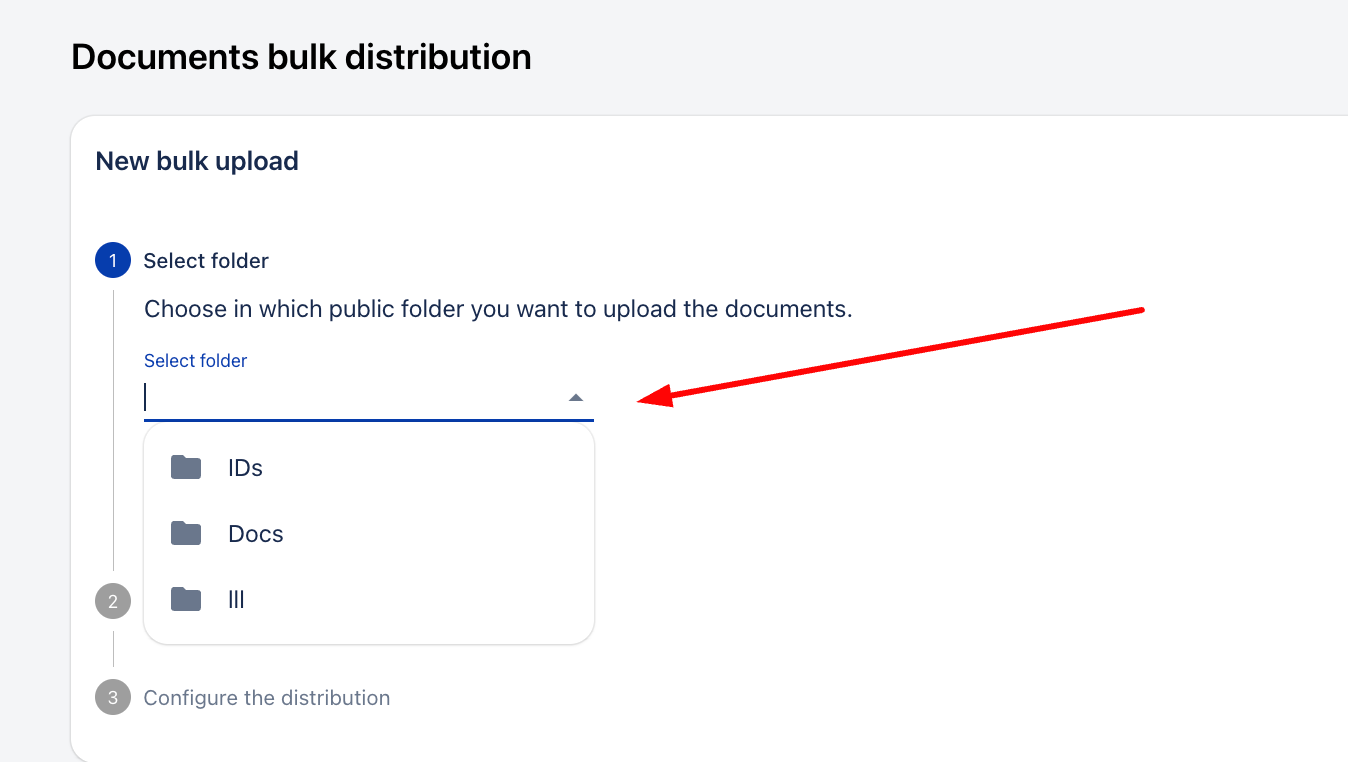Click the vertical connector line below step 1
The height and width of the screenshot is (762, 1348).
[113, 430]
